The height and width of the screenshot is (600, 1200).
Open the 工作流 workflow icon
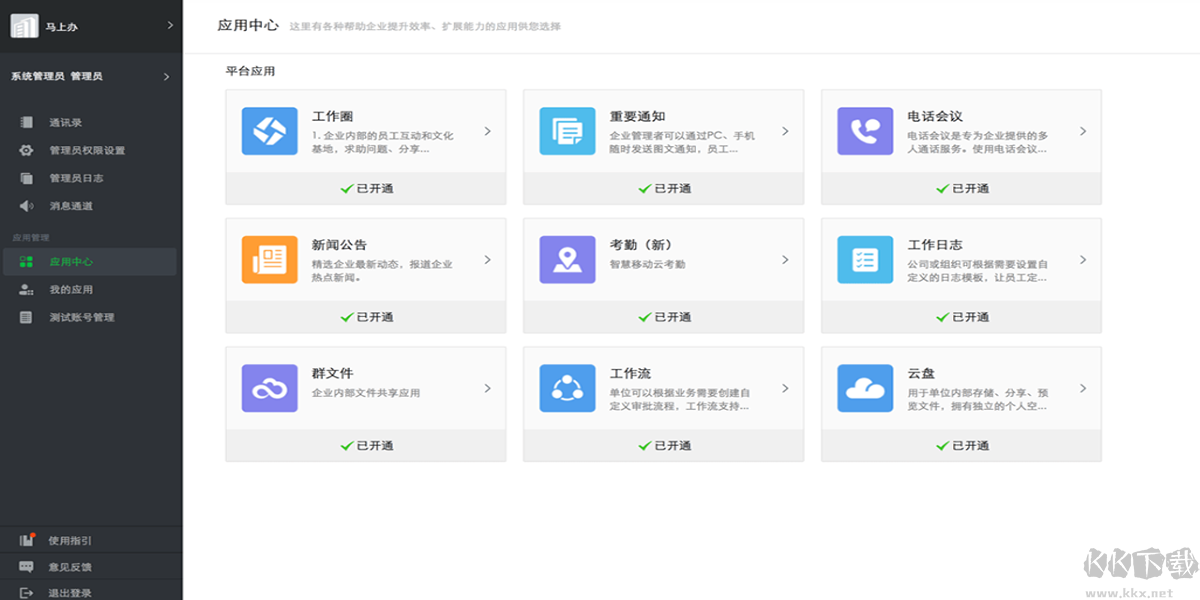point(566,388)
